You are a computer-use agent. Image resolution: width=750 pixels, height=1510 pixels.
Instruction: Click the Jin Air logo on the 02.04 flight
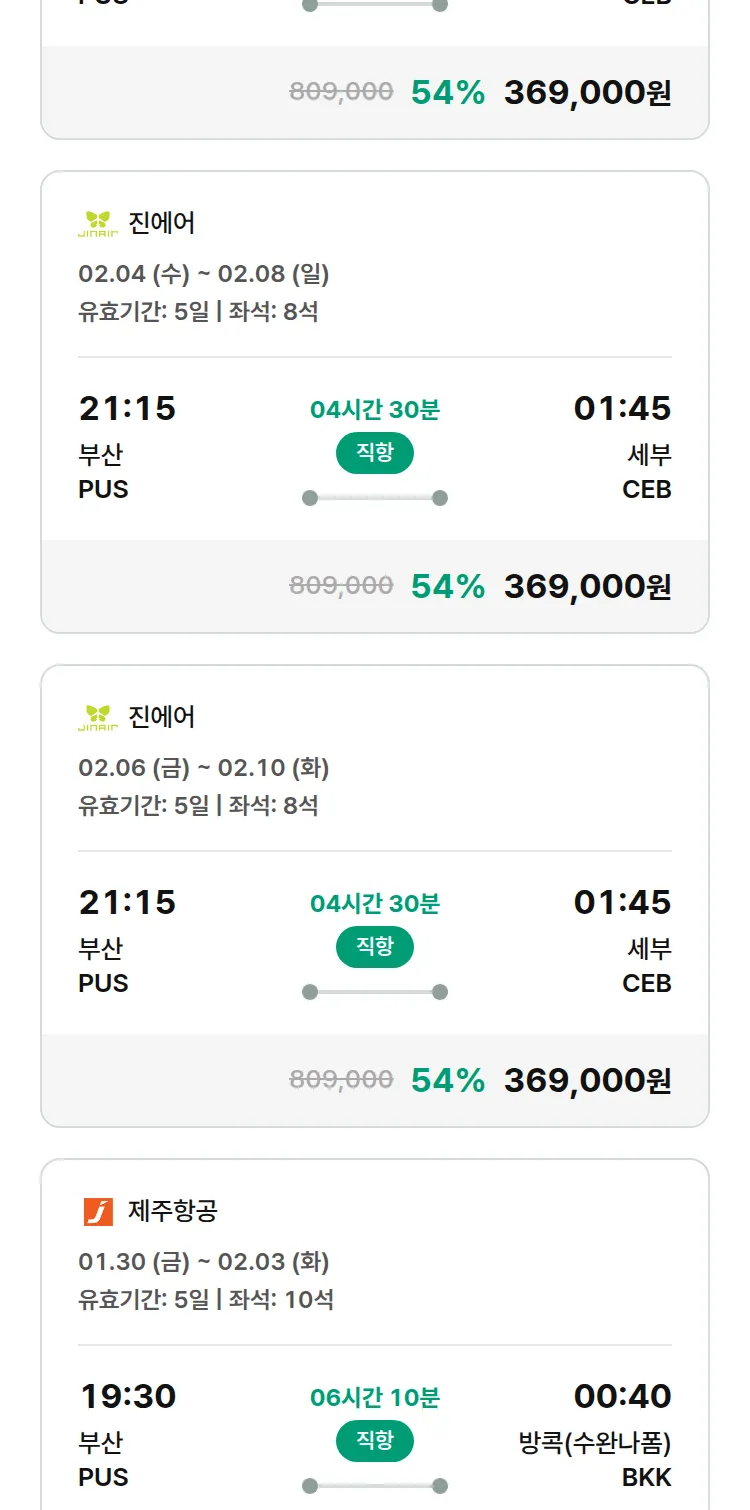coord(98,223)
